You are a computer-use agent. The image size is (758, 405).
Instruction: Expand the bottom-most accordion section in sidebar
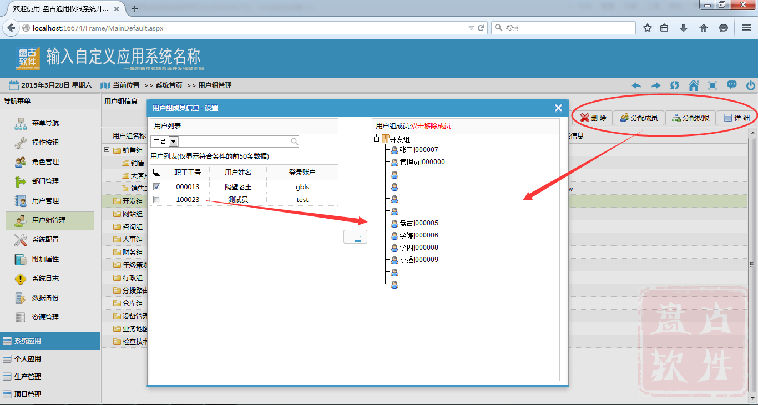click(x=50, y=394)
